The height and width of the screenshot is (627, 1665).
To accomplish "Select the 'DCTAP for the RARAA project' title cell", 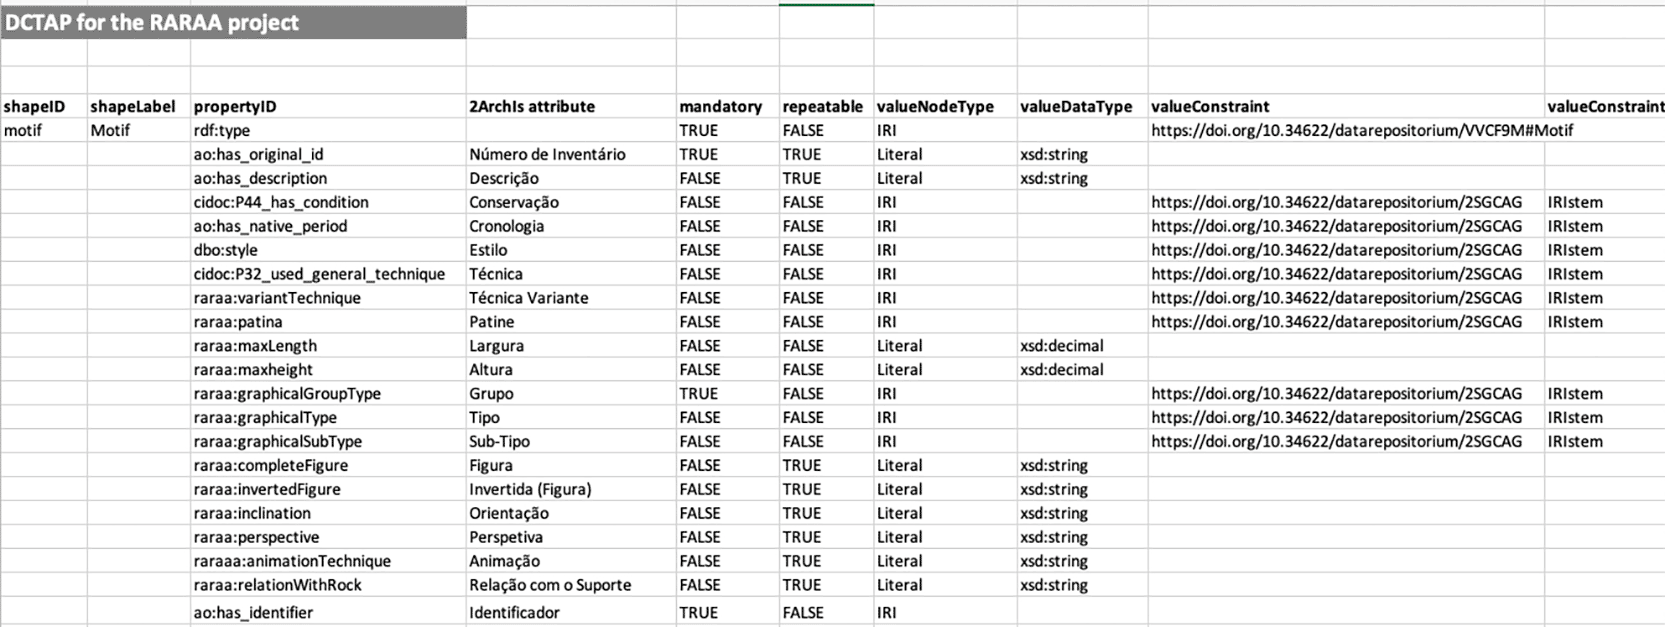I will (234, 22).
